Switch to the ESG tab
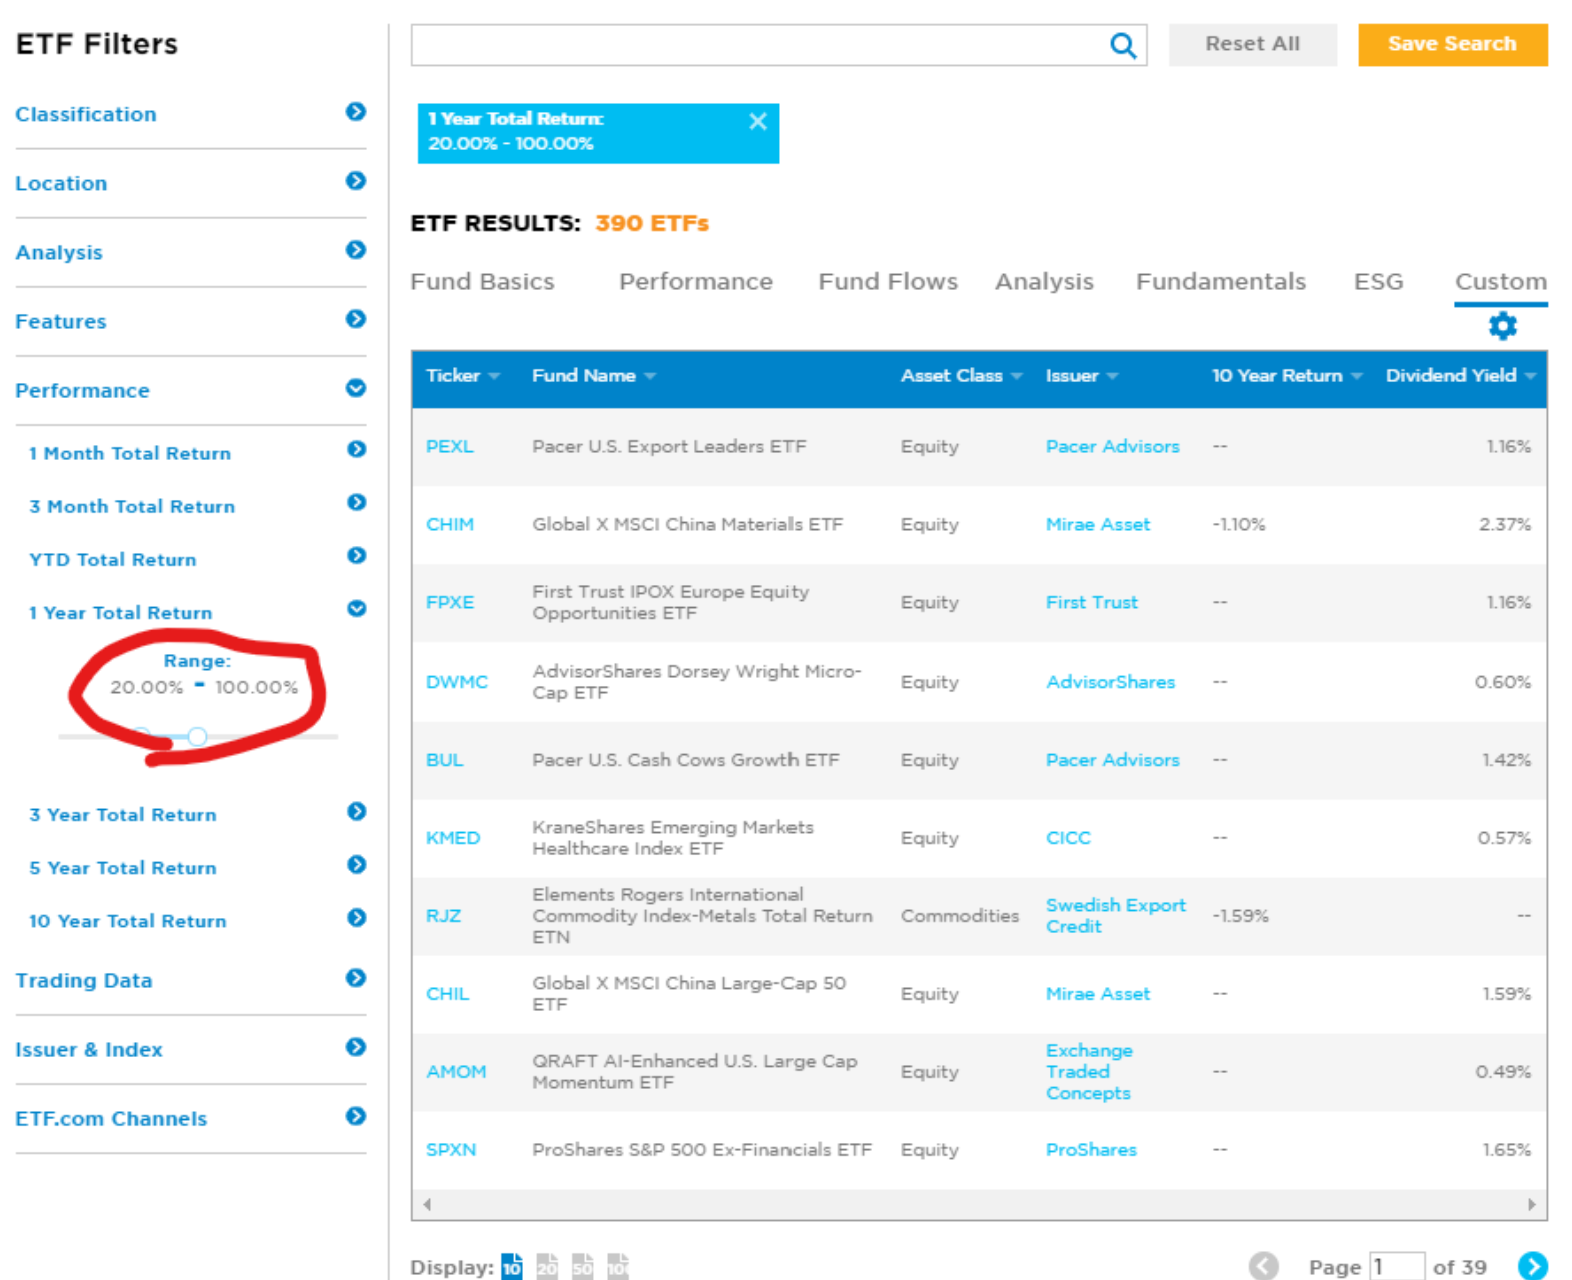Screen dimensions: 1572x1280 [x=1378, y=282]
